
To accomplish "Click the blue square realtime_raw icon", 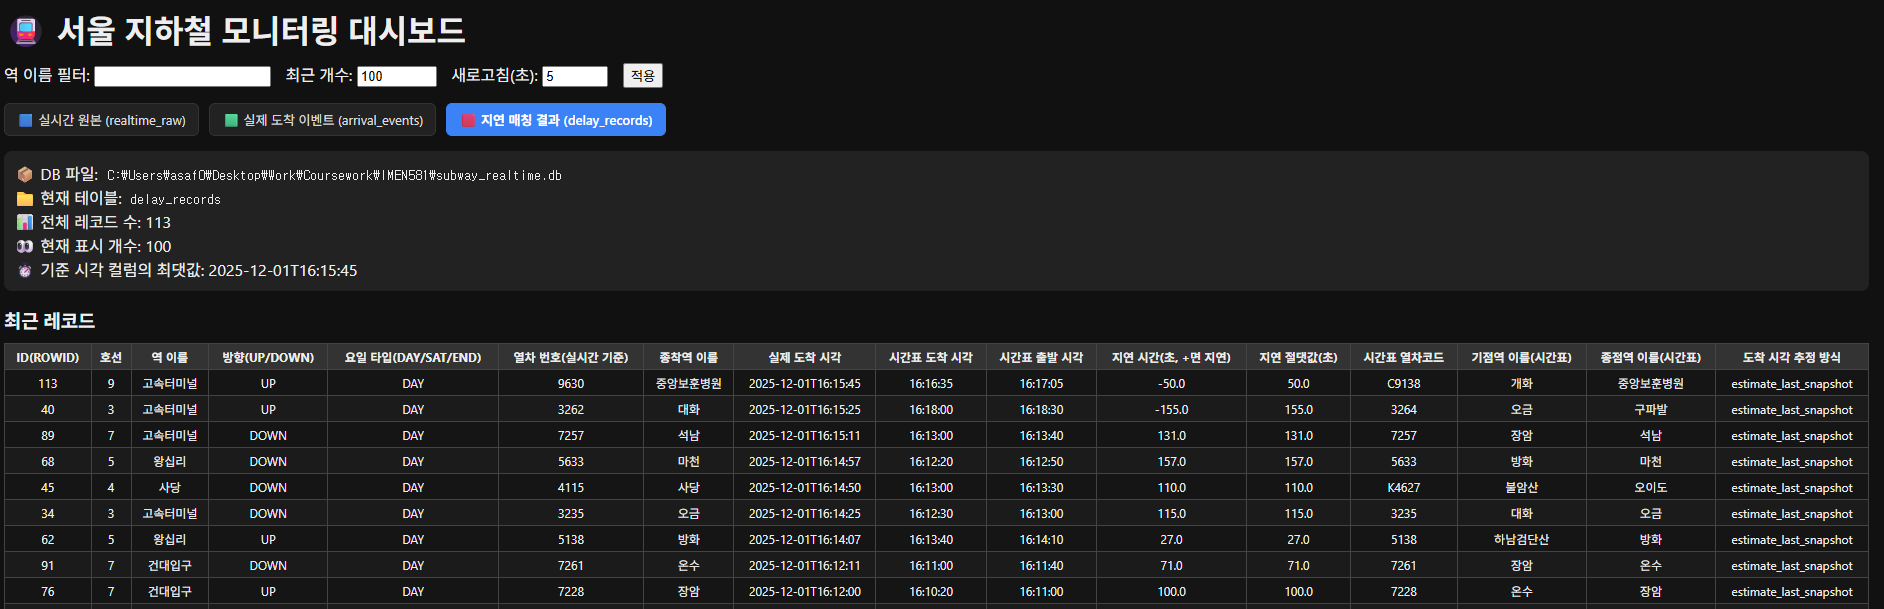I will [x=26, y=120].
